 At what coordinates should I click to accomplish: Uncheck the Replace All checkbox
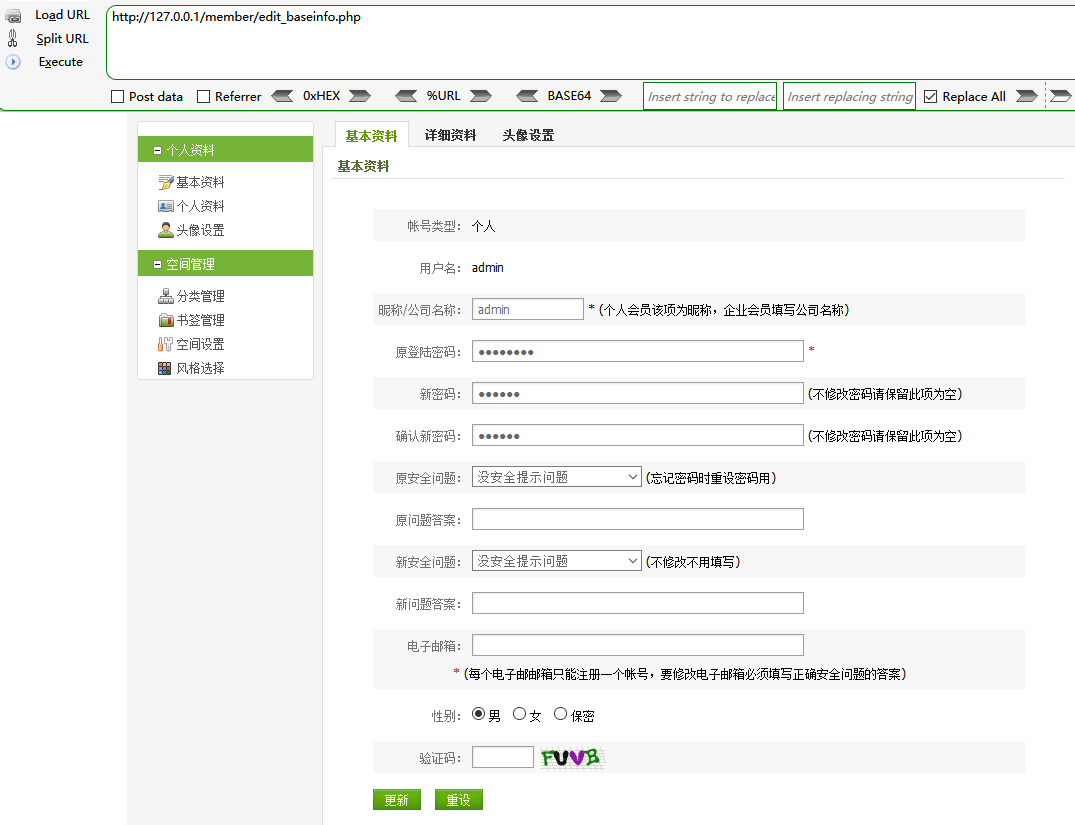930,97
